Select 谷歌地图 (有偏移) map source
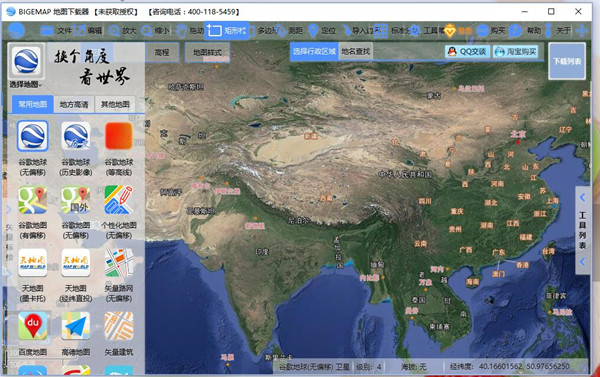This screenshot has height=377, width=600. [x=33, y=212]
